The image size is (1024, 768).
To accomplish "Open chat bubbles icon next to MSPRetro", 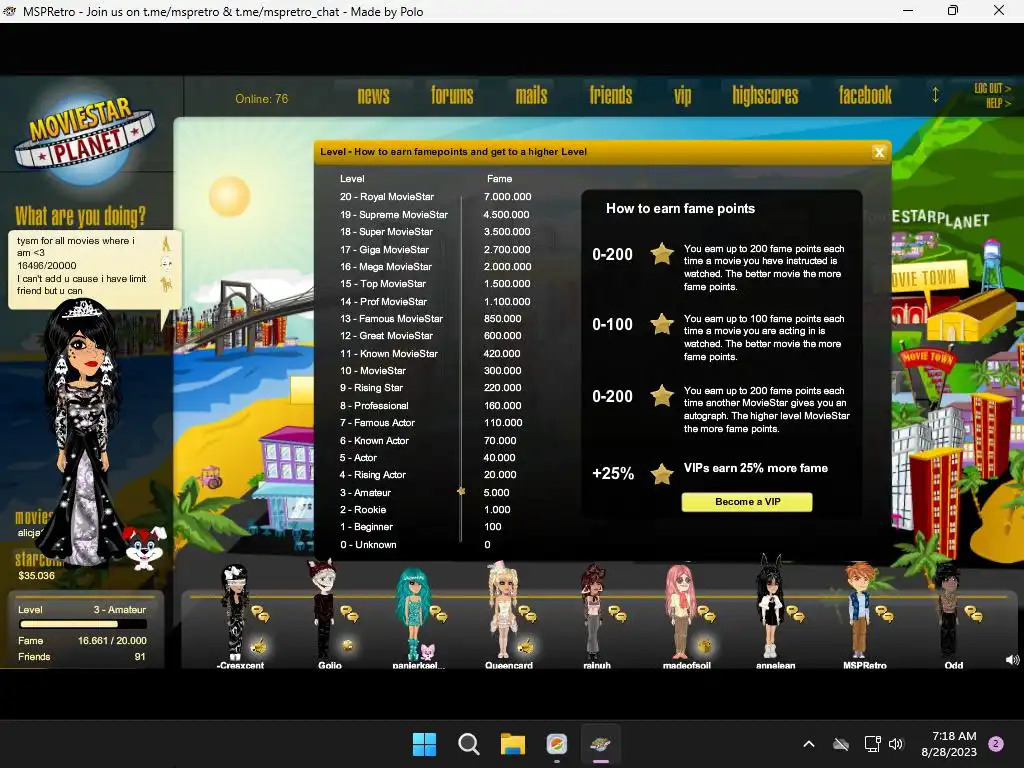I will (884, 613).
